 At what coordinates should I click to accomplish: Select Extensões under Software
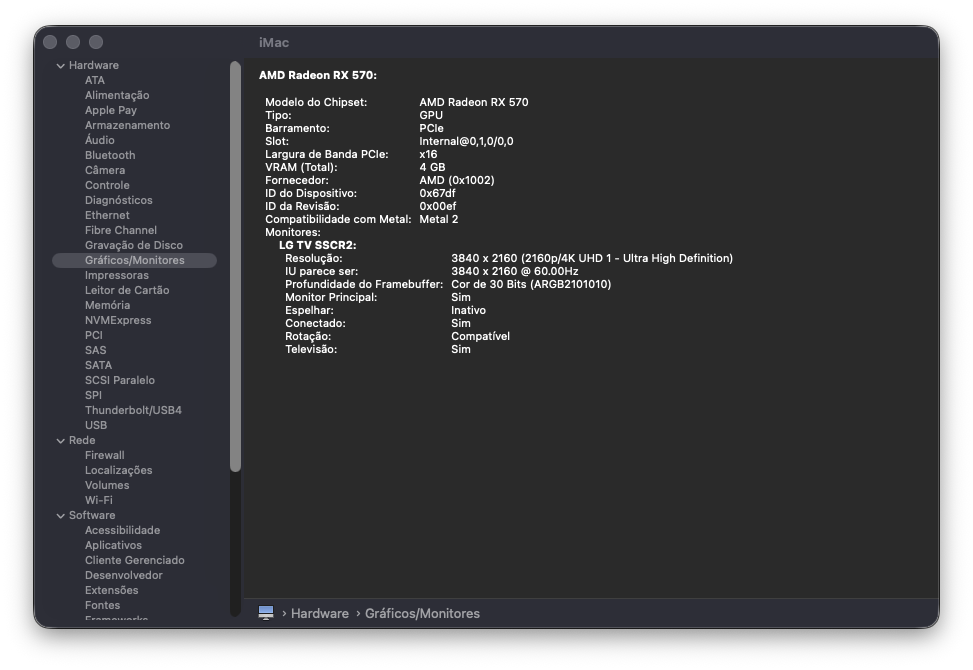pos(111,590)
